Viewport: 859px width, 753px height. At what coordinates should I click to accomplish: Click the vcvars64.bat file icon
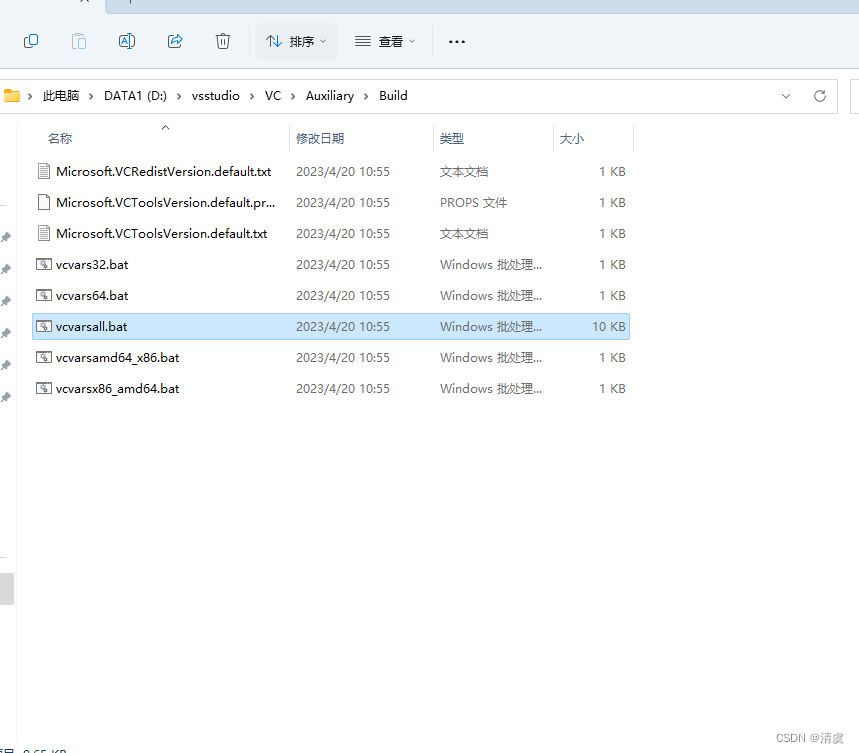click(43, 296)
